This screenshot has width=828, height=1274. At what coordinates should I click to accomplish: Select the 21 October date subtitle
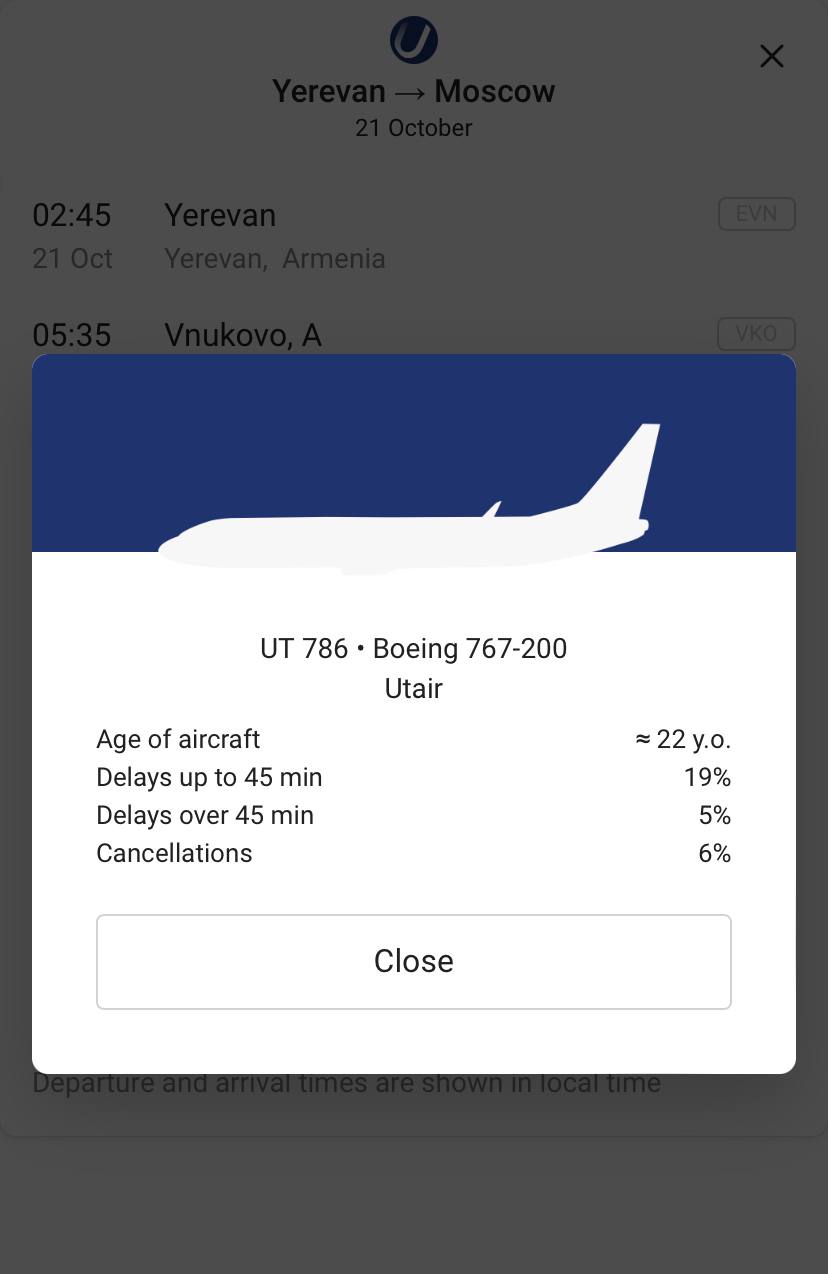[x=413, y=128]
